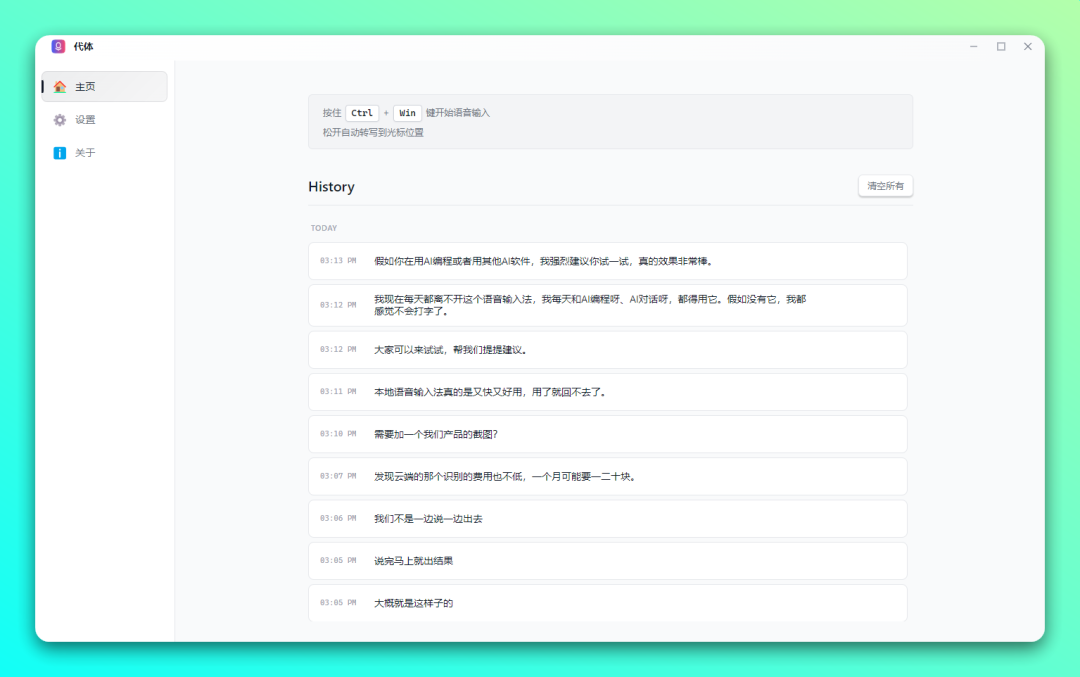Click the Win key badge in hint
Image resolution: width=1080 pixels, height=677 pixels.
[407, 113]
